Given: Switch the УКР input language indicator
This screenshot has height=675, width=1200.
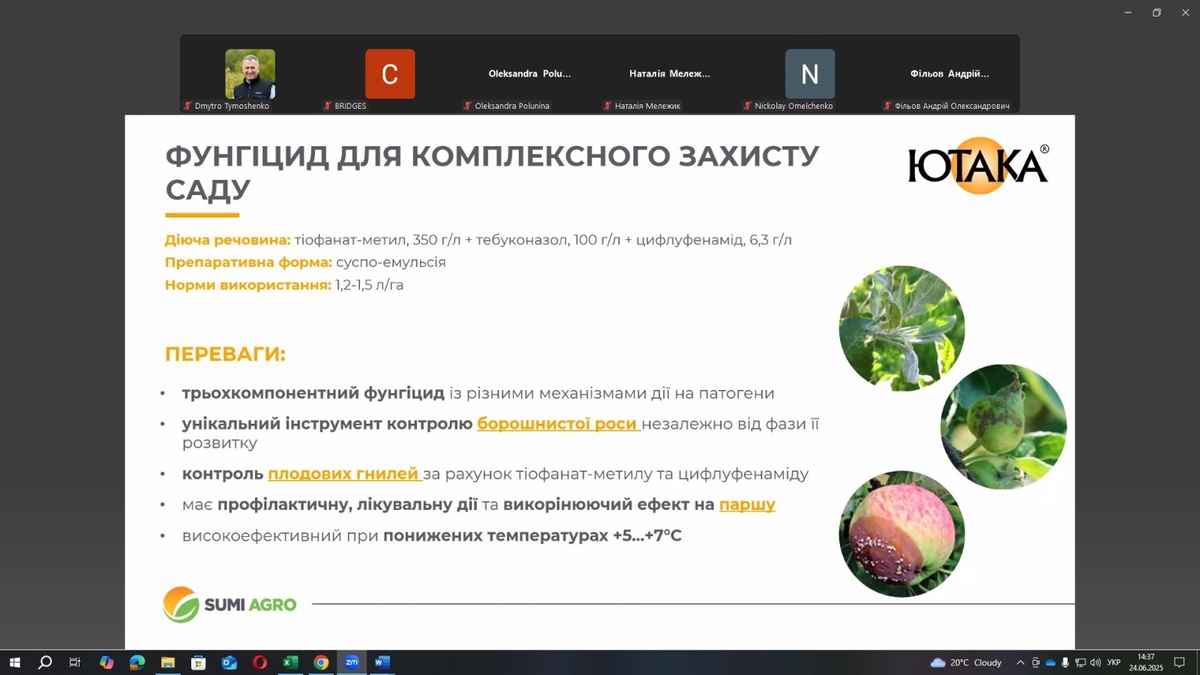Looking at the screenshot, I should (x=1114, y=662).
